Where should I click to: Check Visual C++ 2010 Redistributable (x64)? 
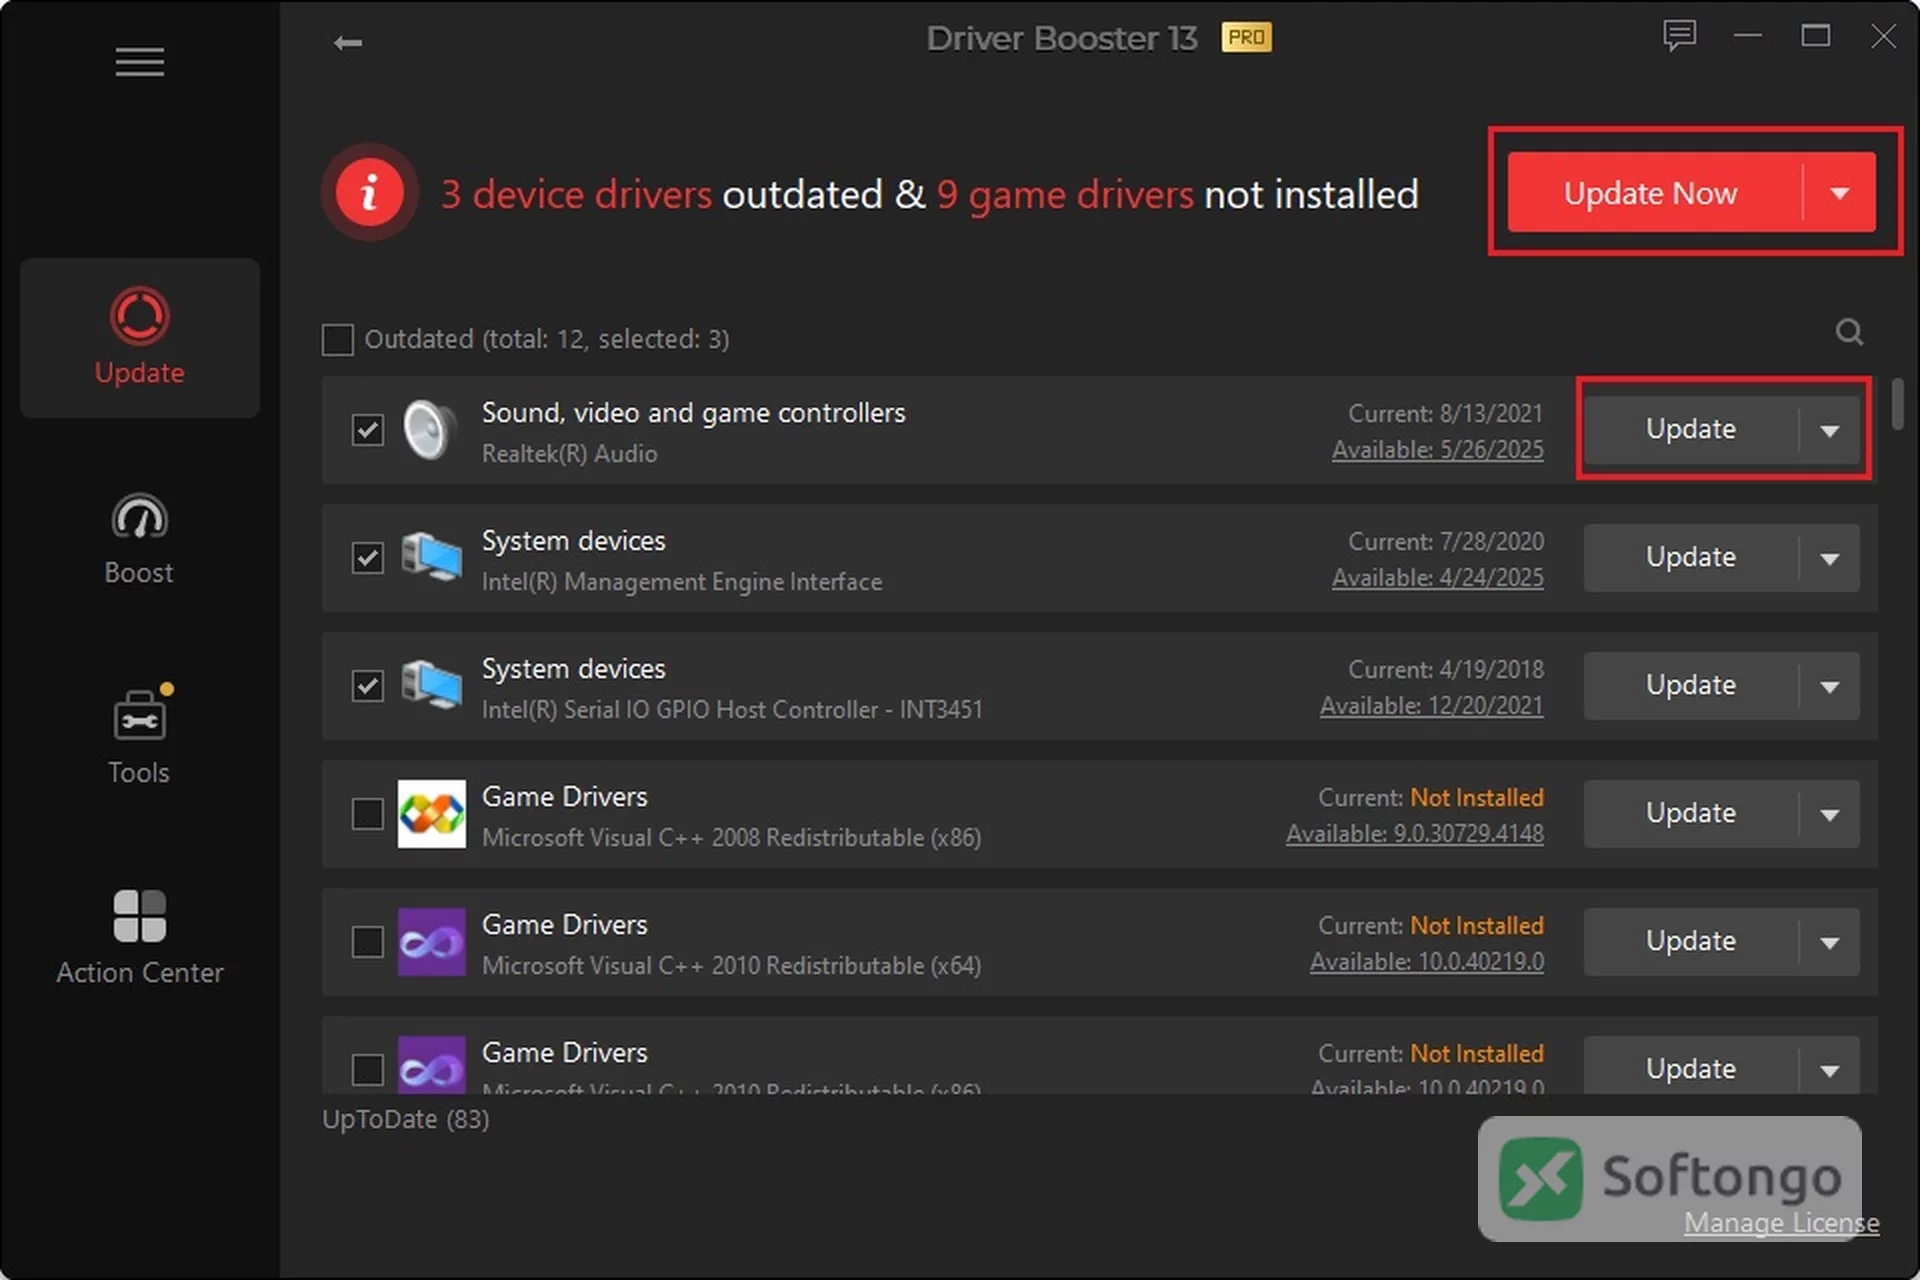(x=367, y=942)
